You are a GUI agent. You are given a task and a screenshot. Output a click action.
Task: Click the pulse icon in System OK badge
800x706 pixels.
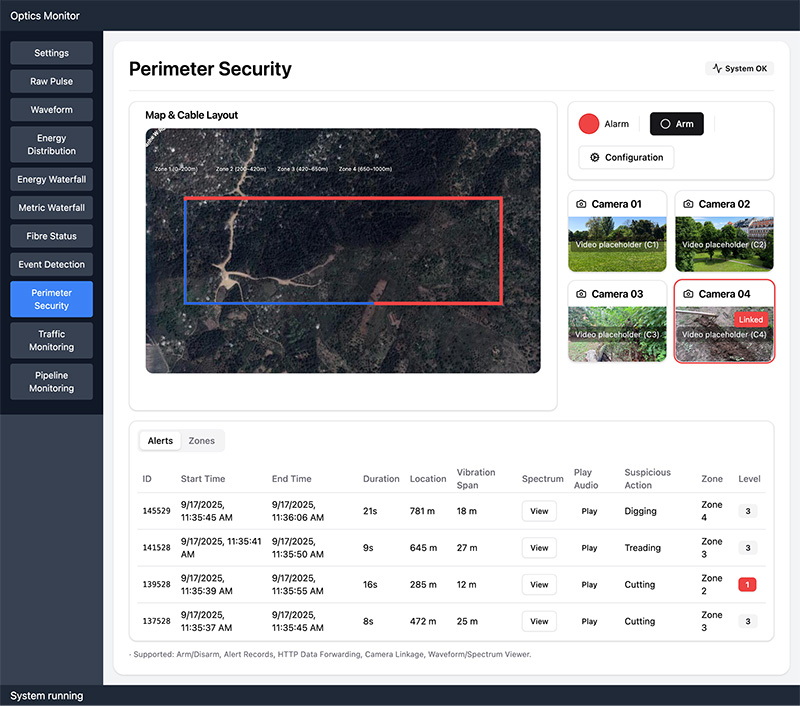tap(716, 69)
